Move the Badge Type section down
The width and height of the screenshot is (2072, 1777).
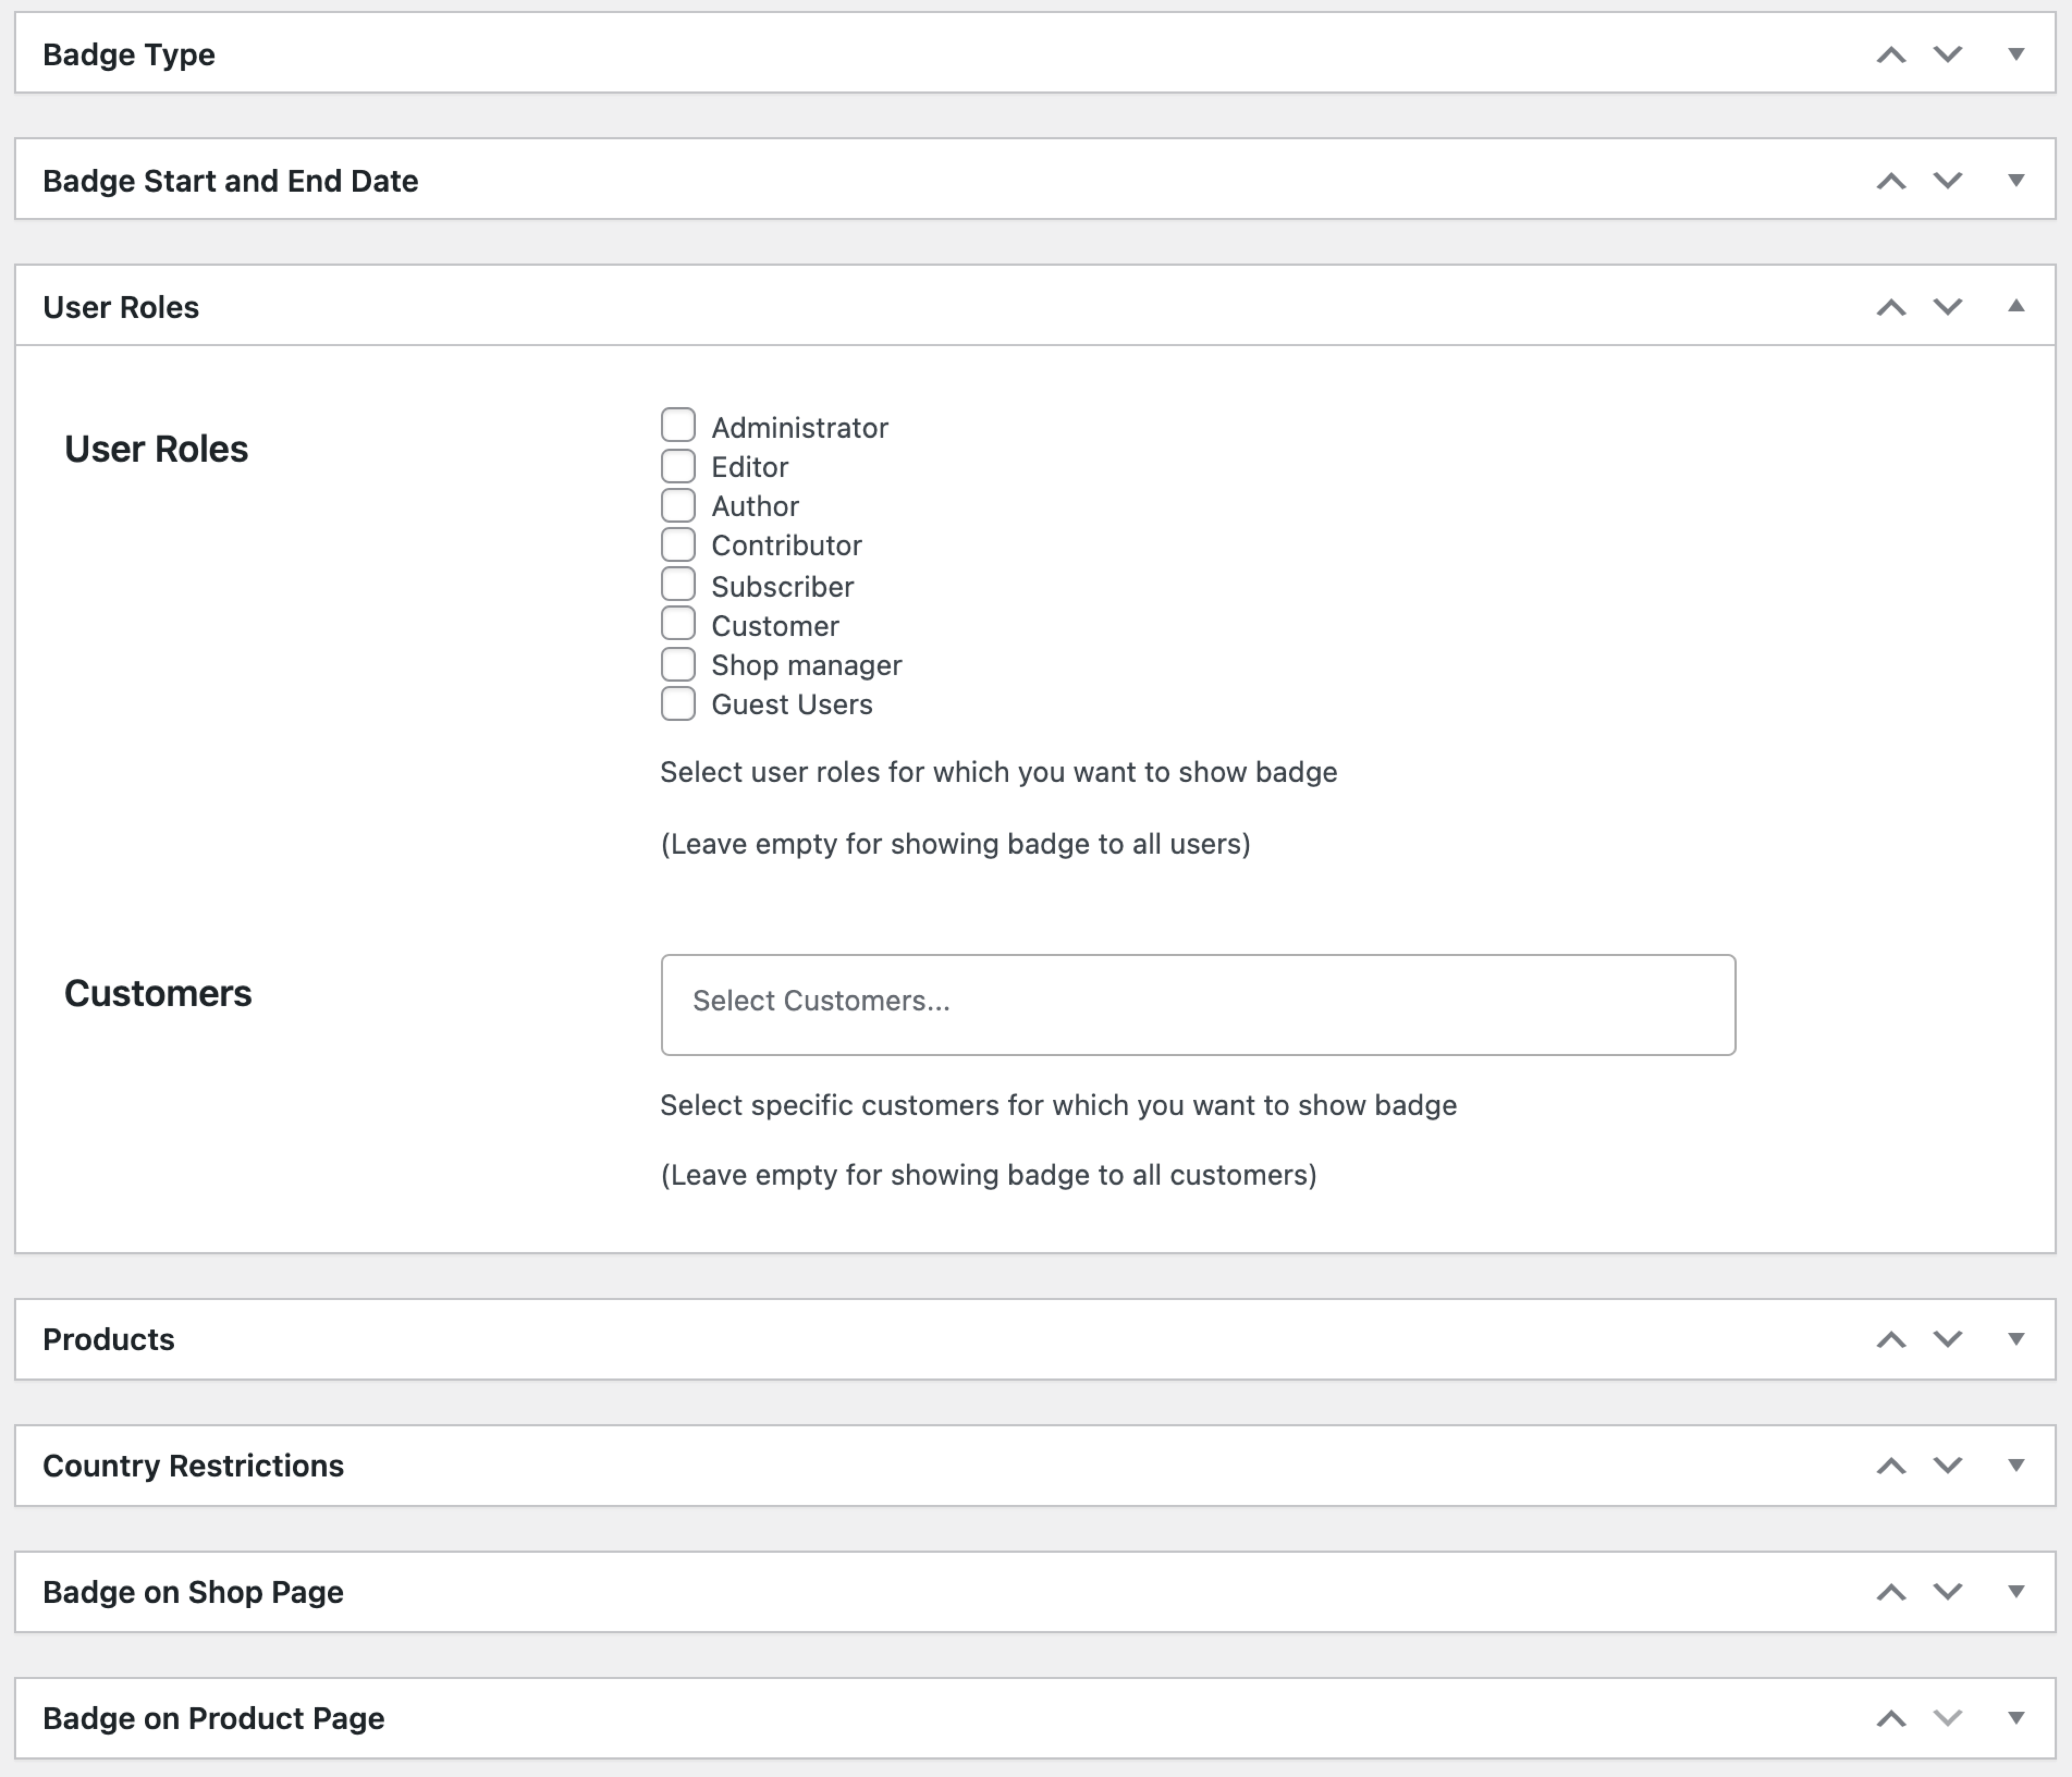[x=1946, y=55]
